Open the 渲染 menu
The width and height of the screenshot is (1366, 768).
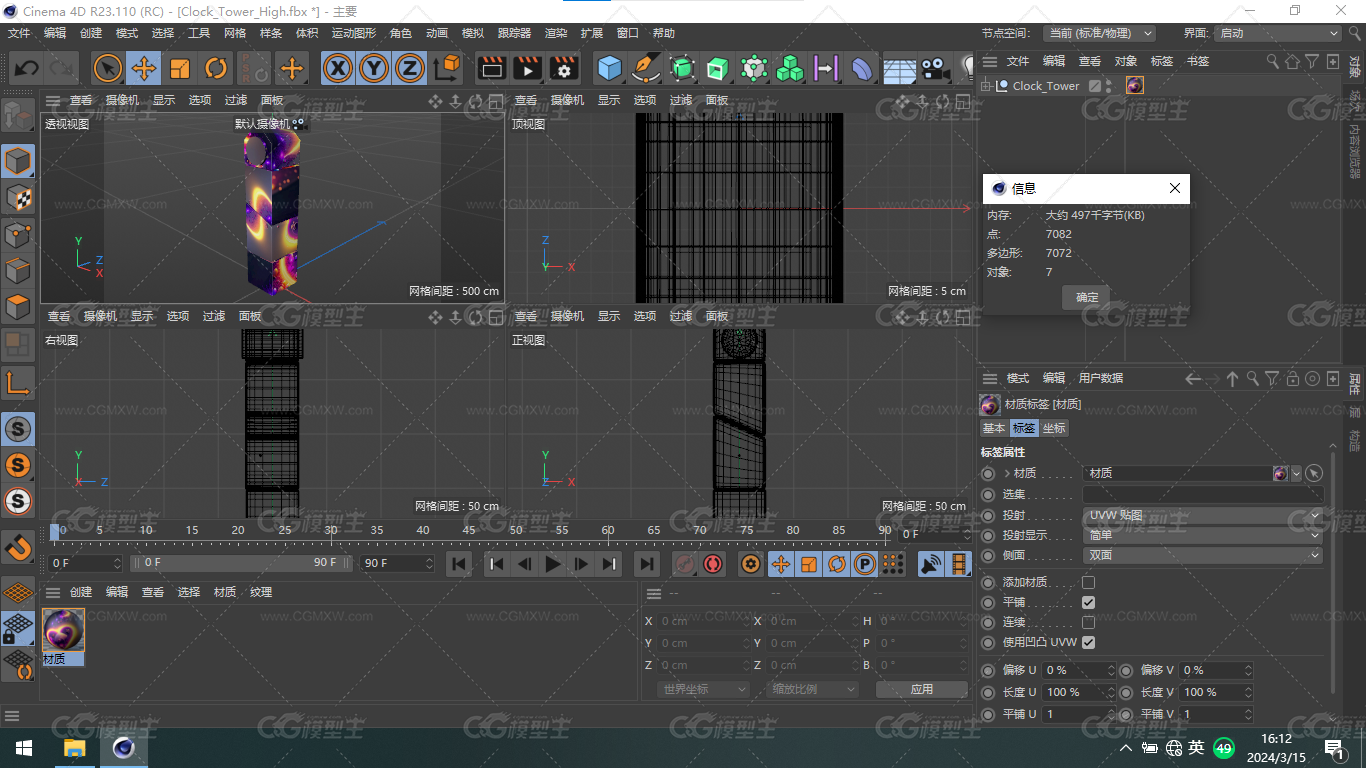click(x=556, y=33)
